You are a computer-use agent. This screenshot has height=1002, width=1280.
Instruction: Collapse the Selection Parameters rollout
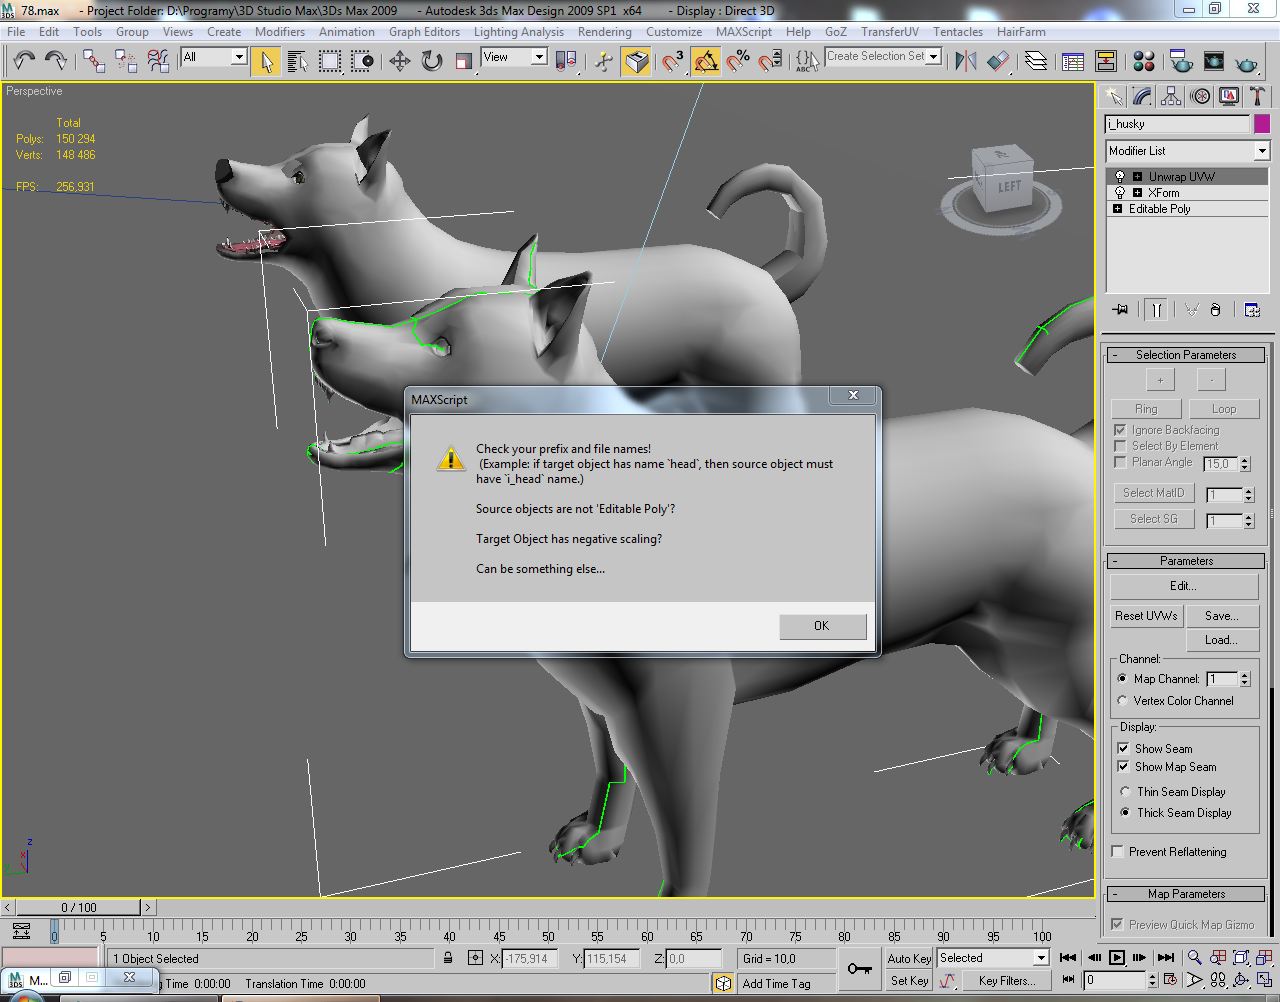1186,355
